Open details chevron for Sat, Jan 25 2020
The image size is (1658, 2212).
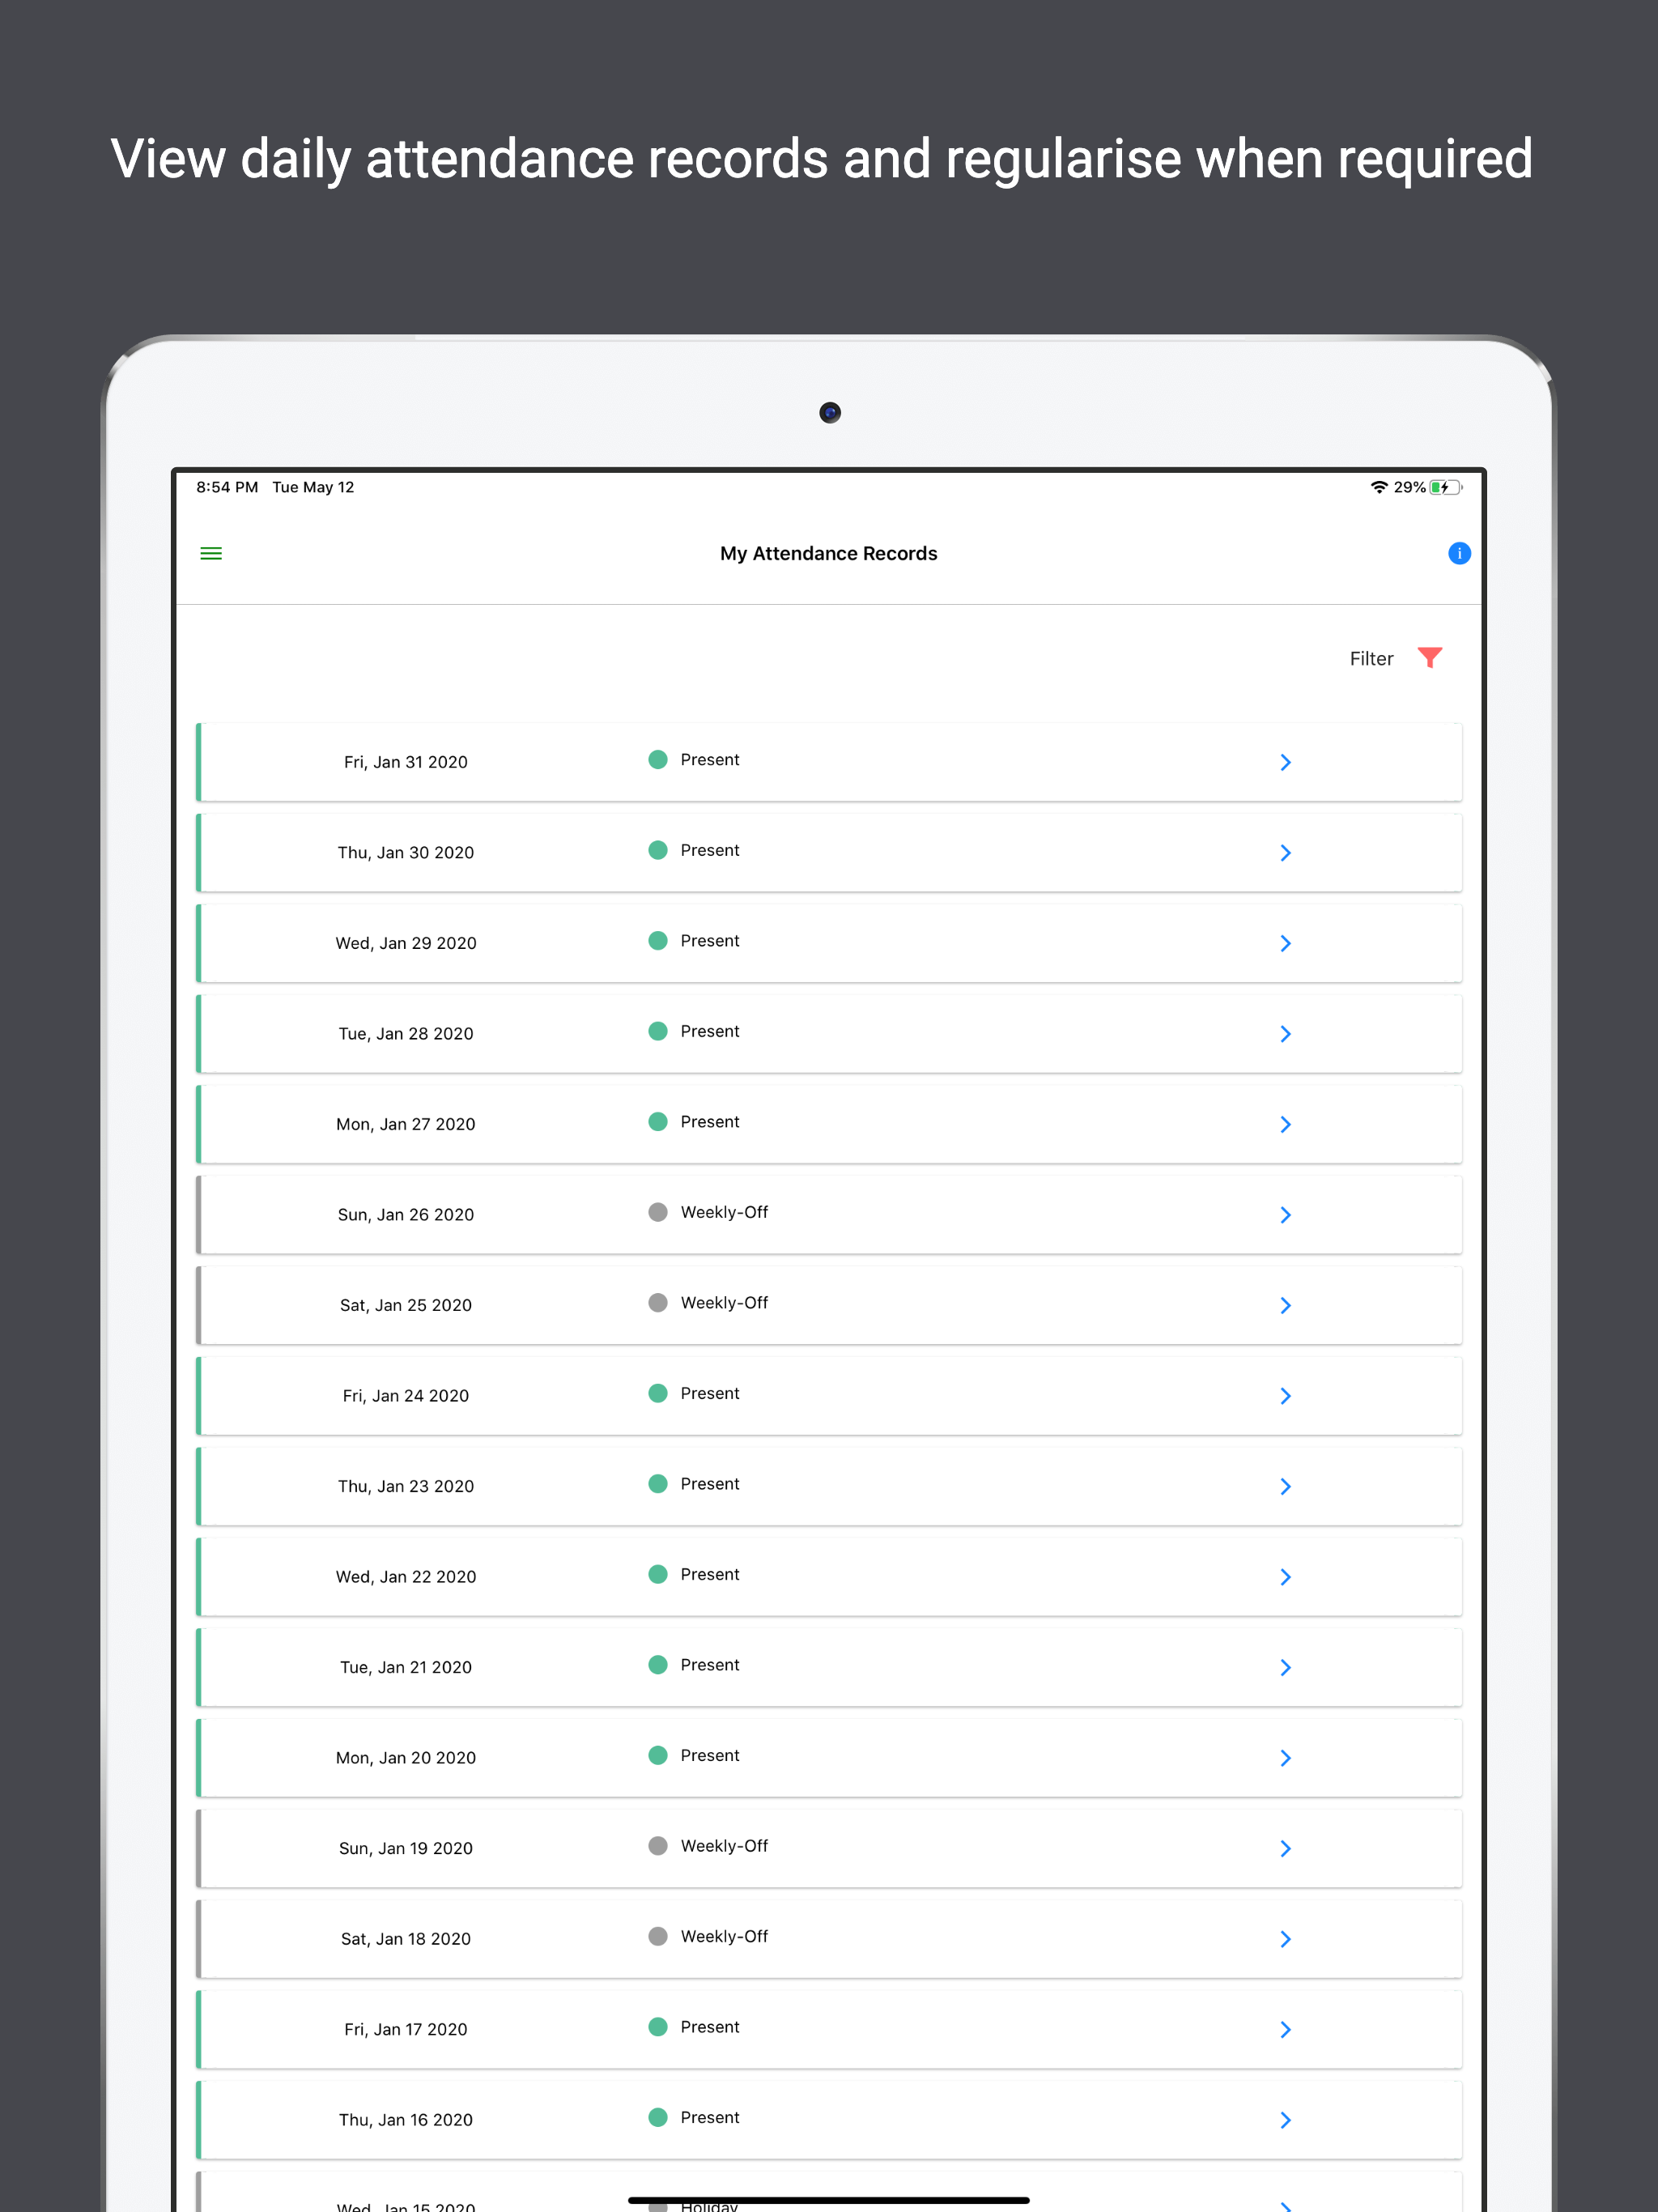coord(1286,1305)
